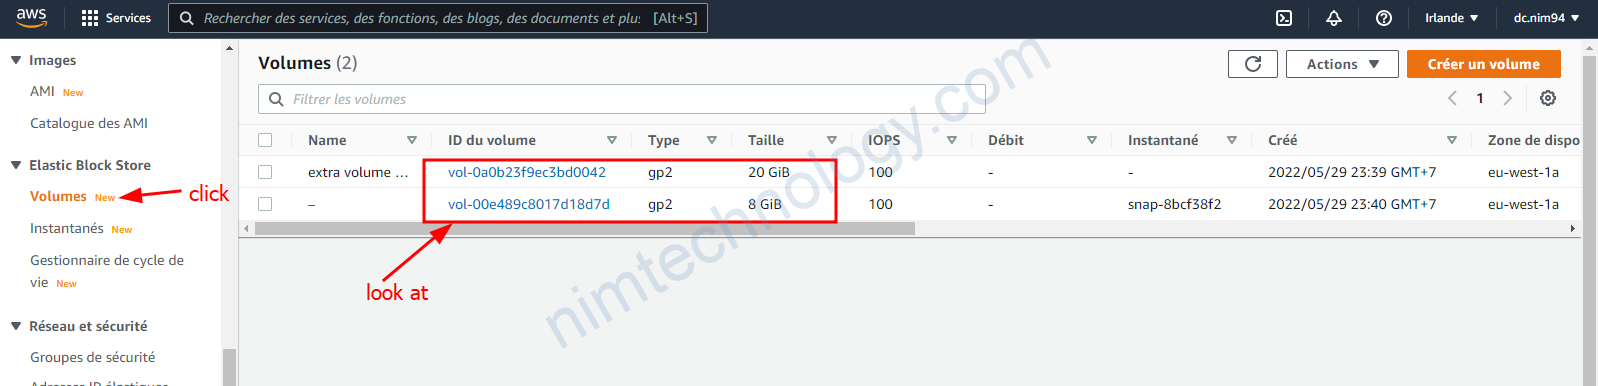Open the dc.nim94 account dropdown
This screenshot has width=1598, height=386.
click(1546, 18)
